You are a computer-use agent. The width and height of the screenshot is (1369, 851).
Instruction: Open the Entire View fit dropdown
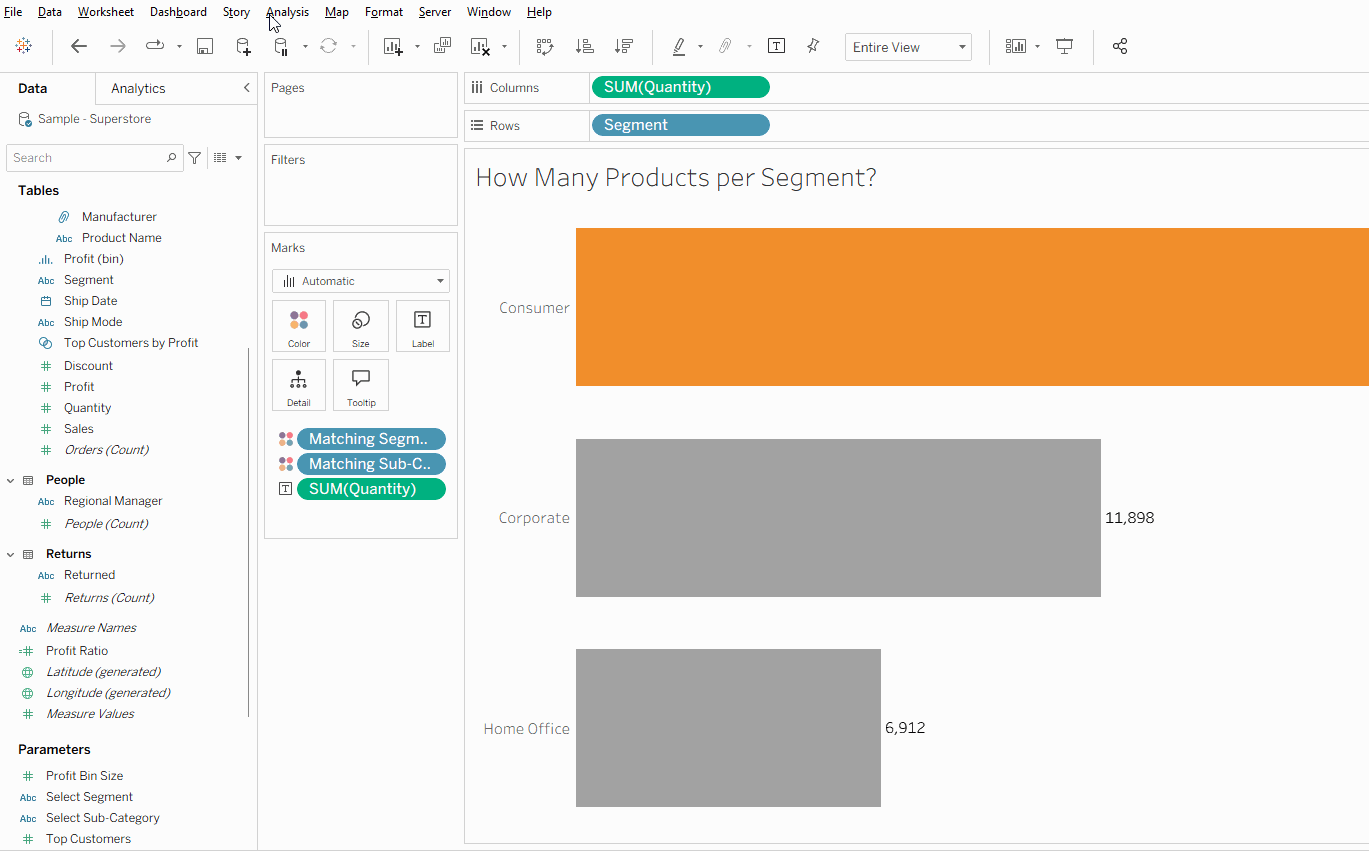tap(908, 47)
